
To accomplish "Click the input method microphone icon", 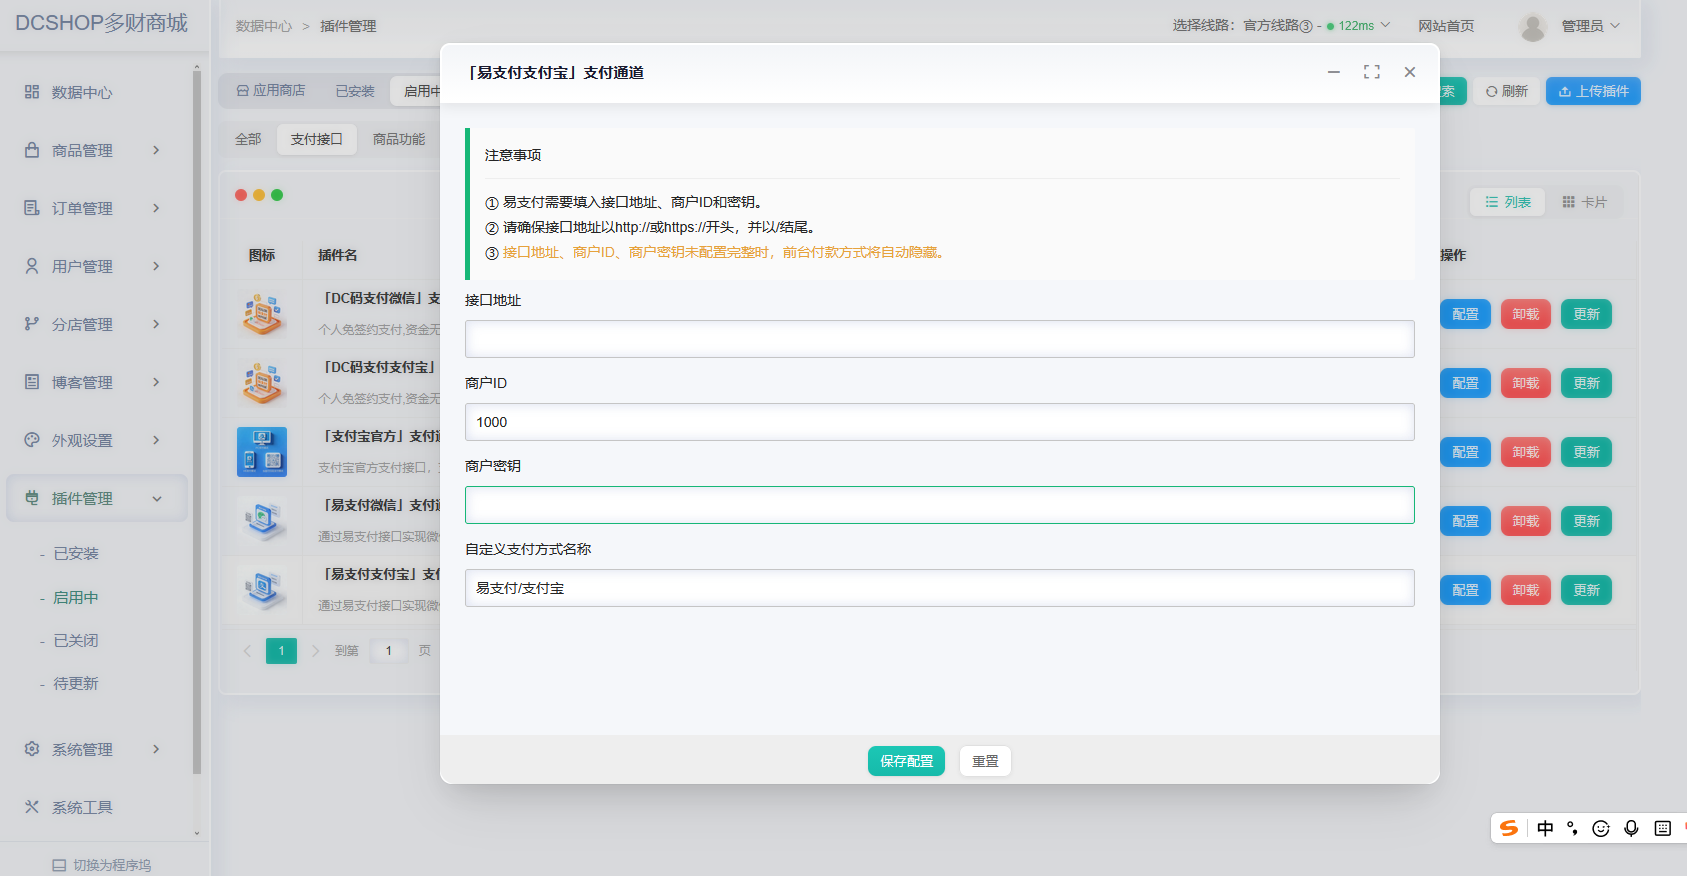I will click(1631, 828).
